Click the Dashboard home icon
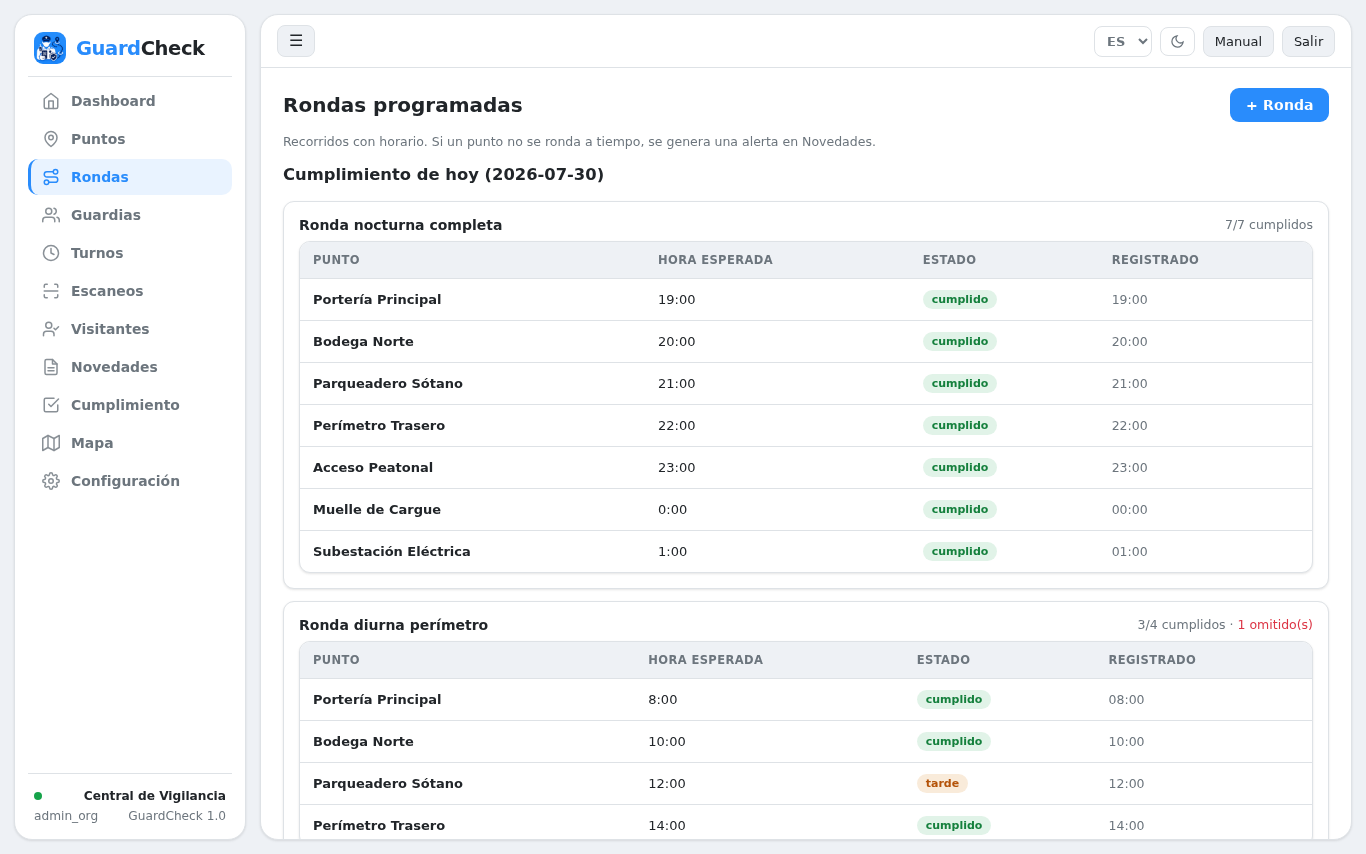This screenshot has height=854, width=1366. click(51, 101)
